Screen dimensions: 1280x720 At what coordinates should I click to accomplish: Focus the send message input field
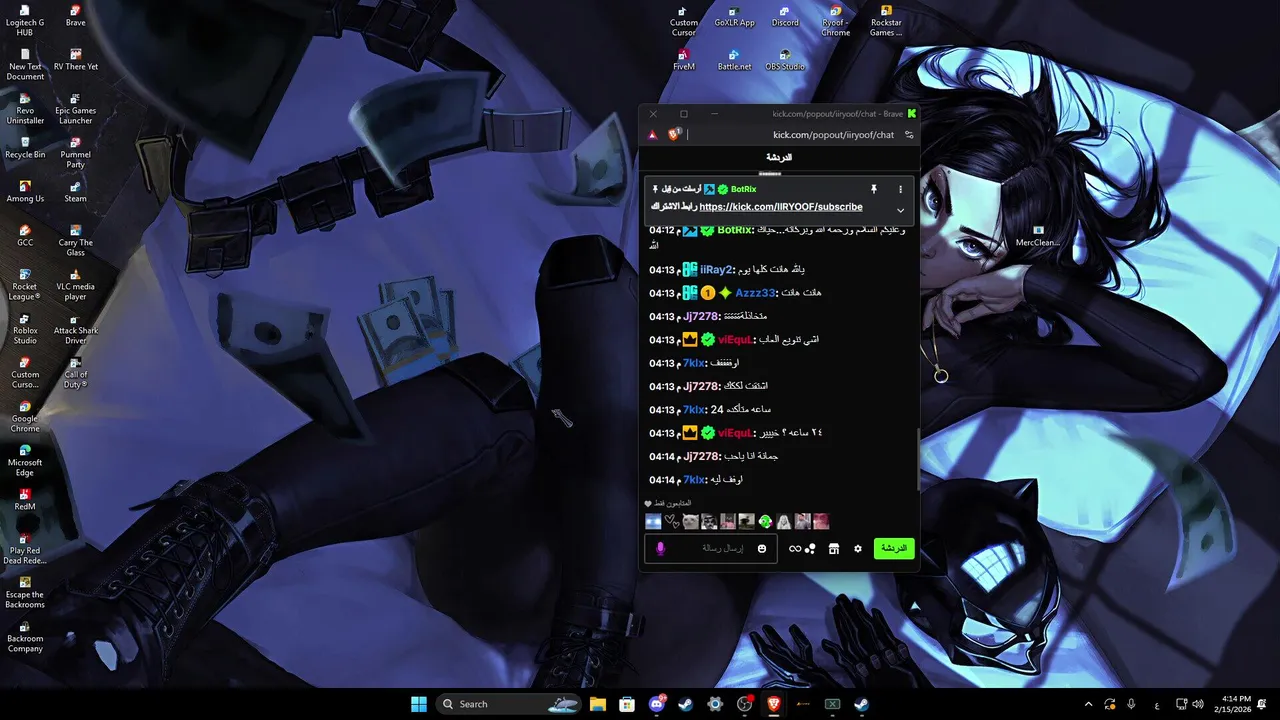click(x=711, y=548)
